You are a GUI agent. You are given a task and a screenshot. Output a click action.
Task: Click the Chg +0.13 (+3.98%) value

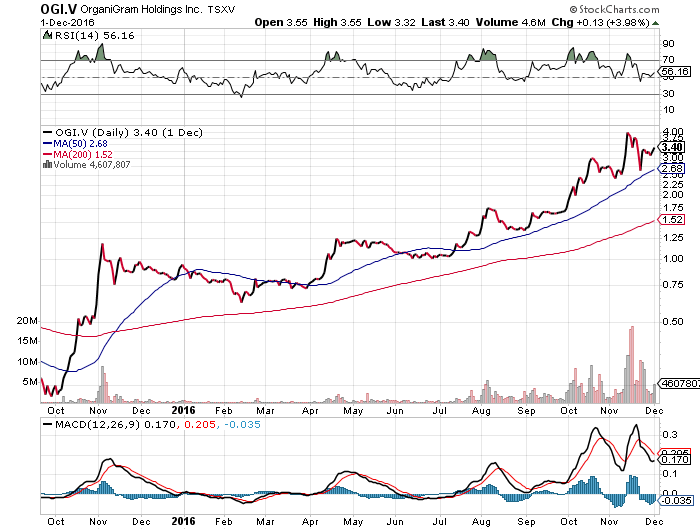(600, 22)
